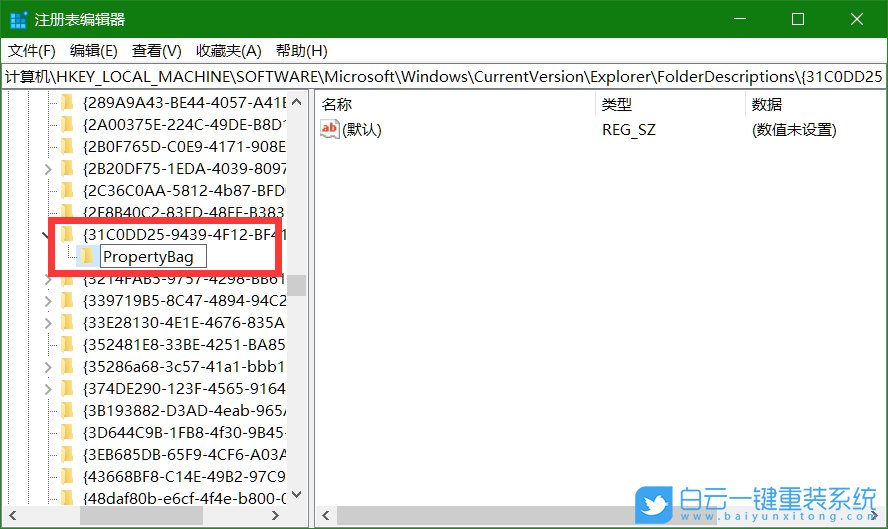Collapse the {31C0DD25-9439-4F12 key
This screenshot has height=529, width=888.
(45, 234)
